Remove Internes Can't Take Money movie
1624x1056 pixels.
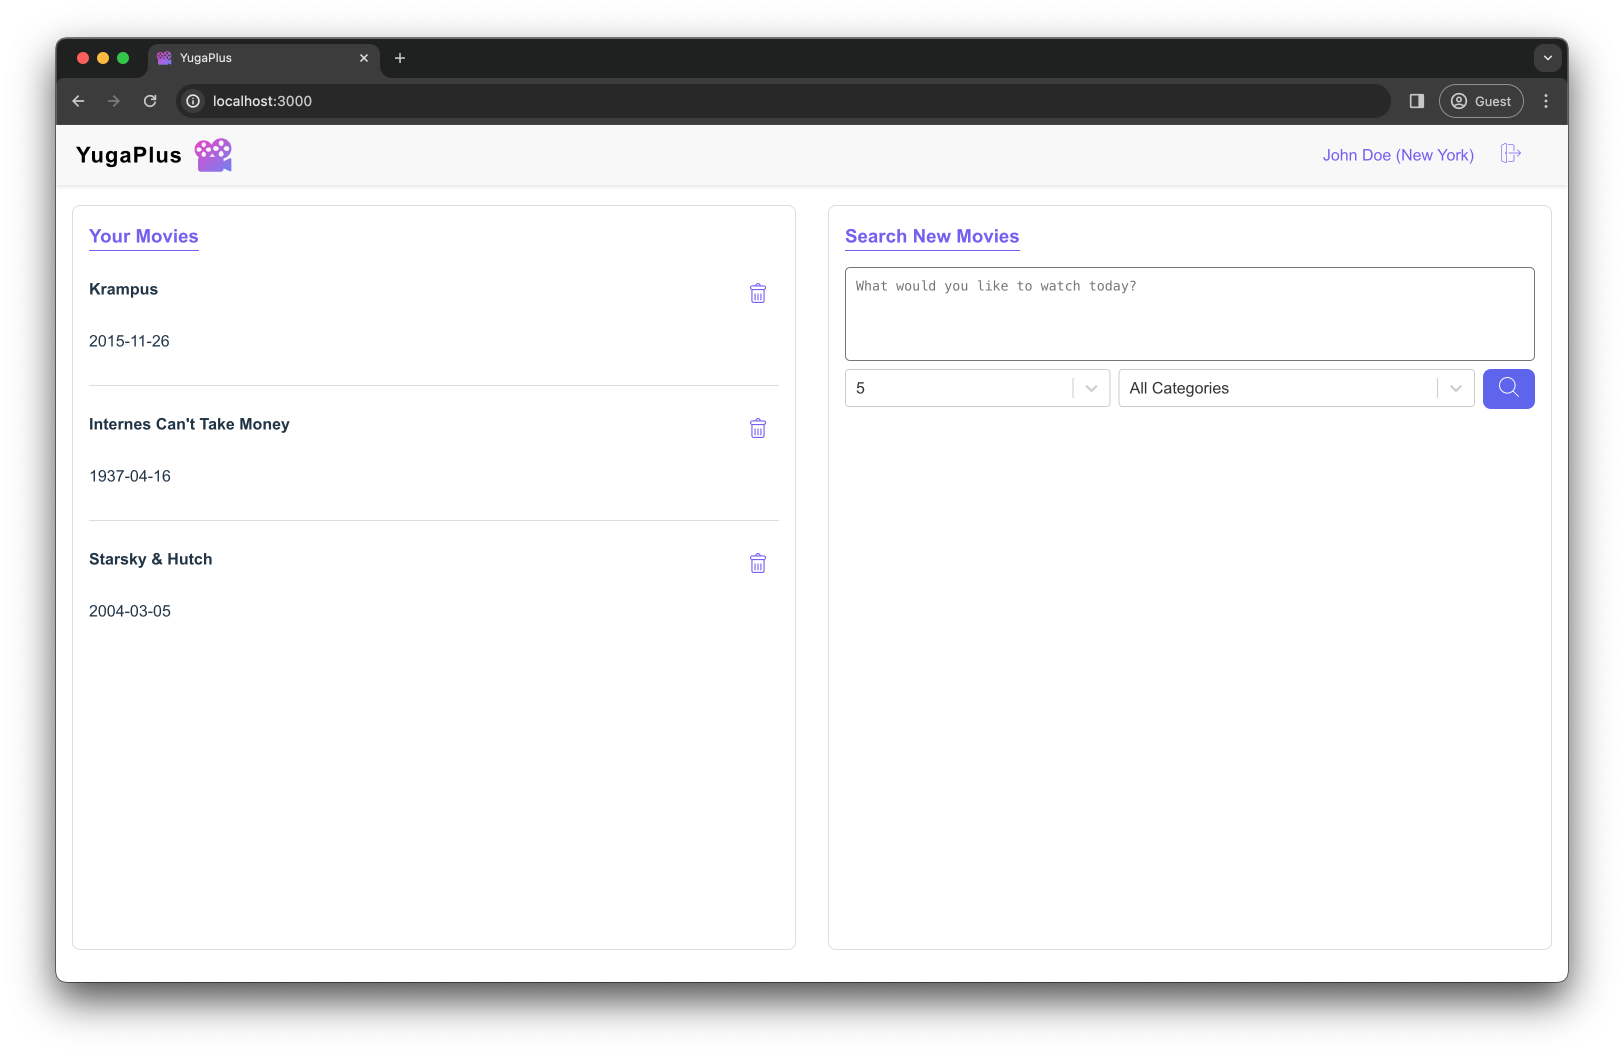click(x=758, y=428)
